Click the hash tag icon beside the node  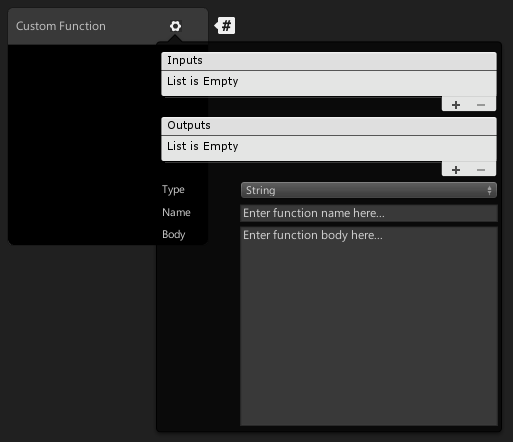click(x=225, y=26)
